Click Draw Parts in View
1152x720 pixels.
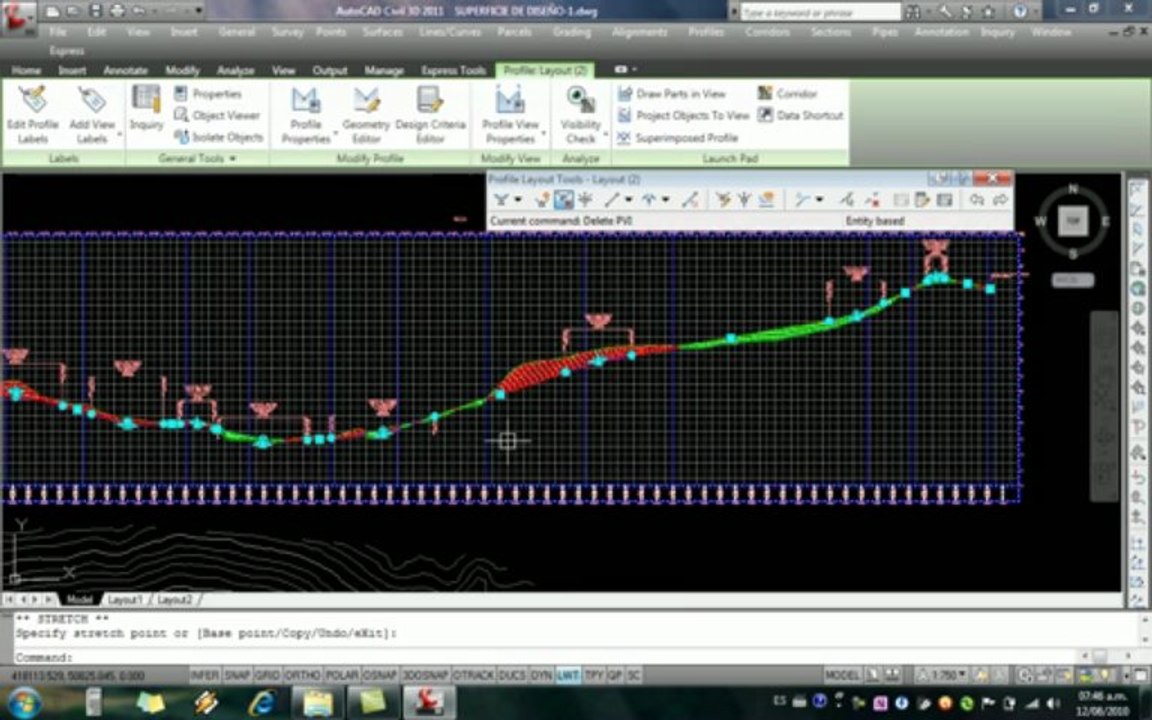(x=672, y=94)
